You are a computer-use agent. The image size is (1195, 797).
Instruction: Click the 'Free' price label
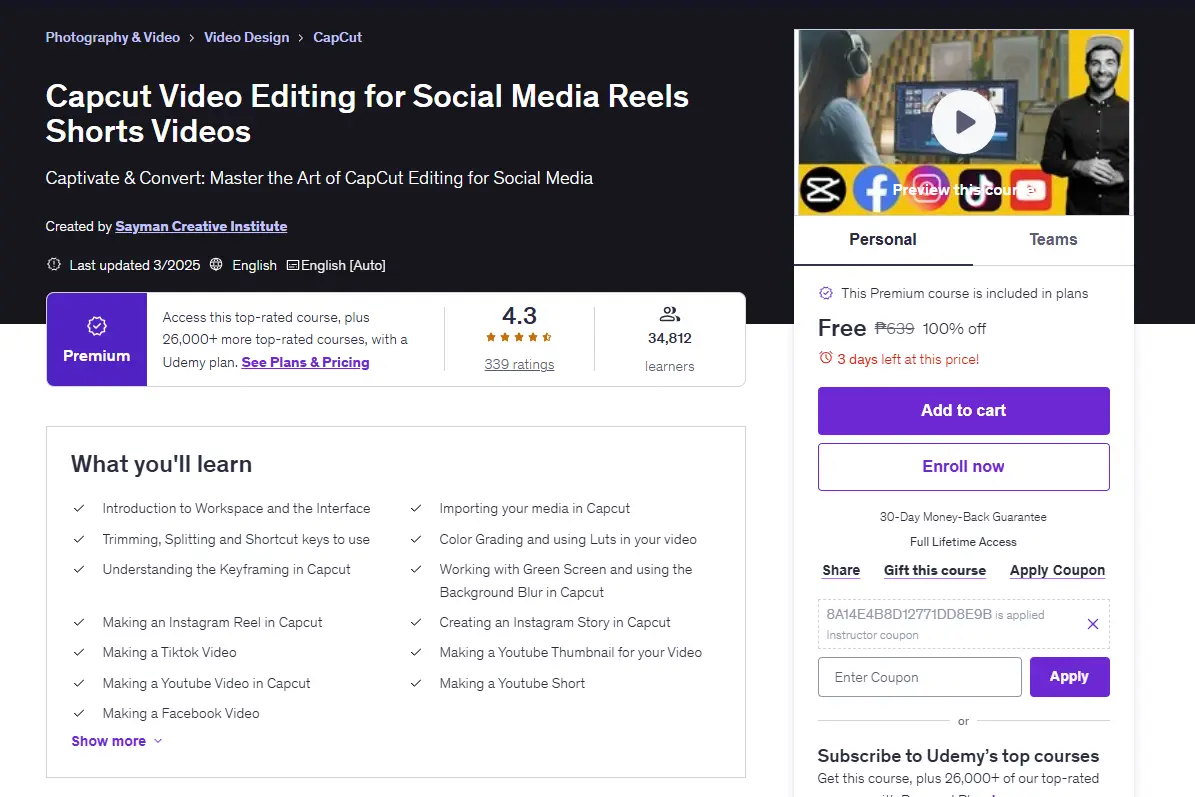[842, 328]
